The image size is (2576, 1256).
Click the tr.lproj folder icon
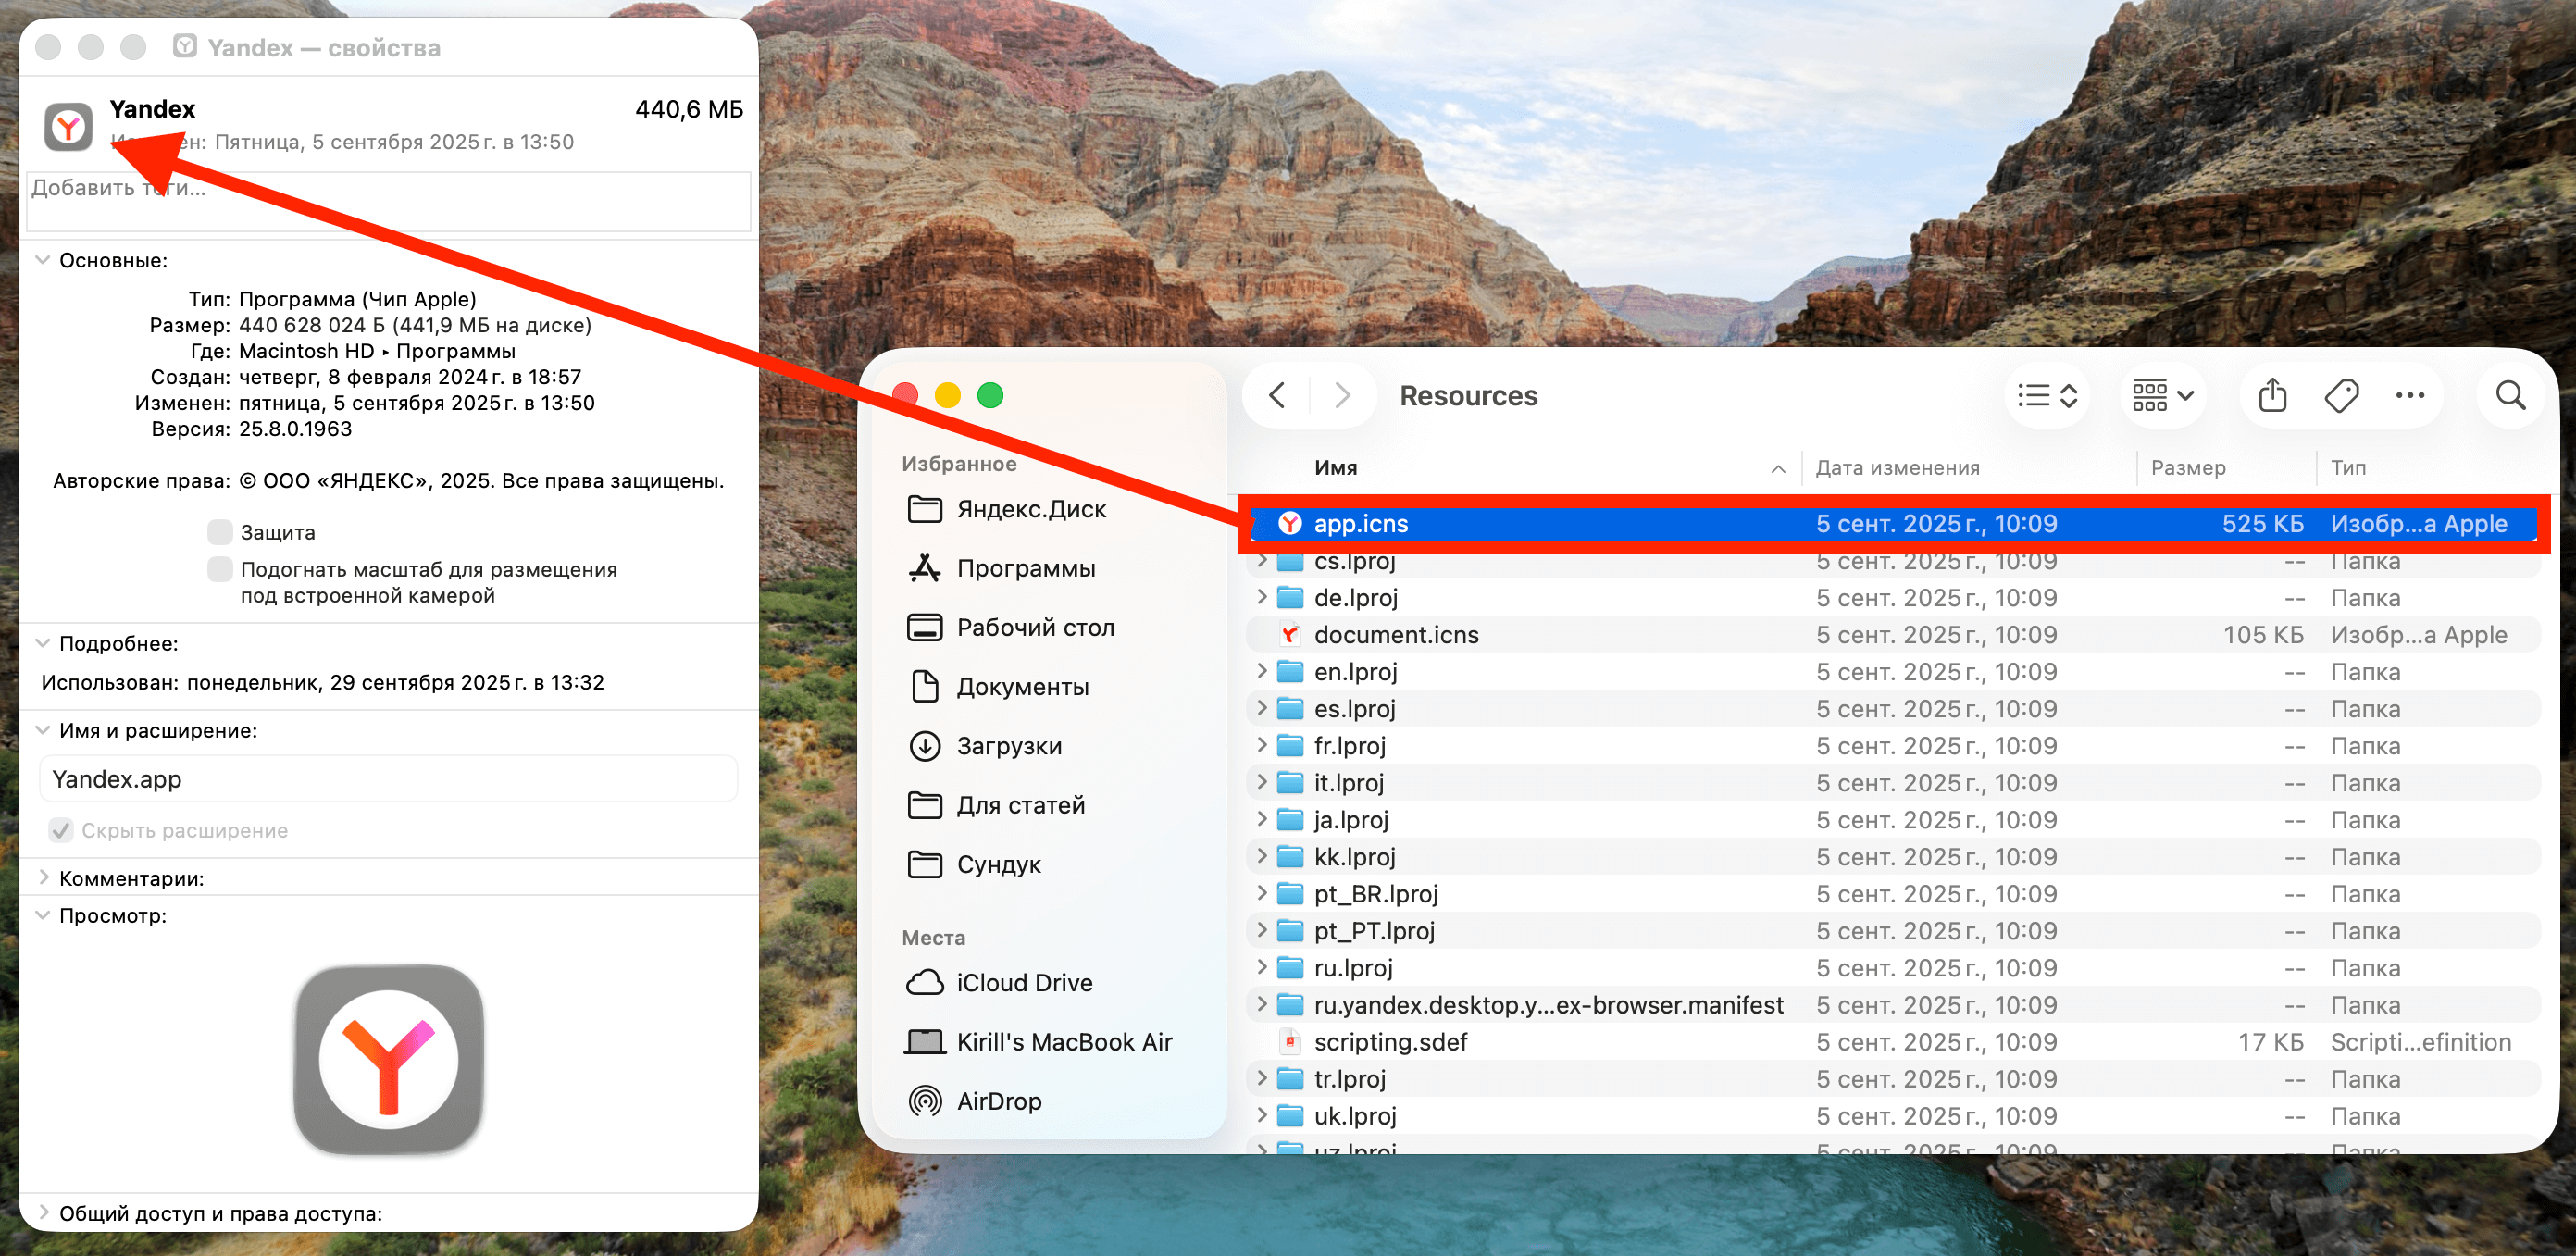point(1290,1078)
